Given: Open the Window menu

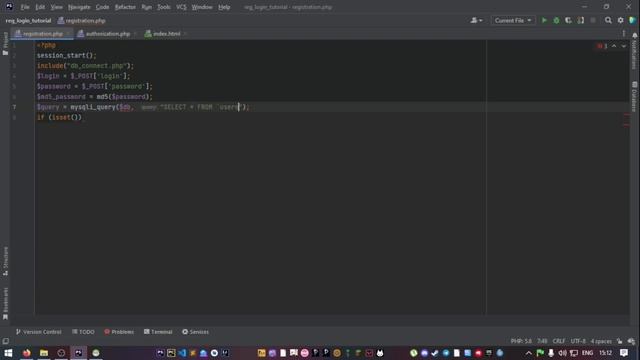Looking at the screenshot, I should (x=202, y=7).
